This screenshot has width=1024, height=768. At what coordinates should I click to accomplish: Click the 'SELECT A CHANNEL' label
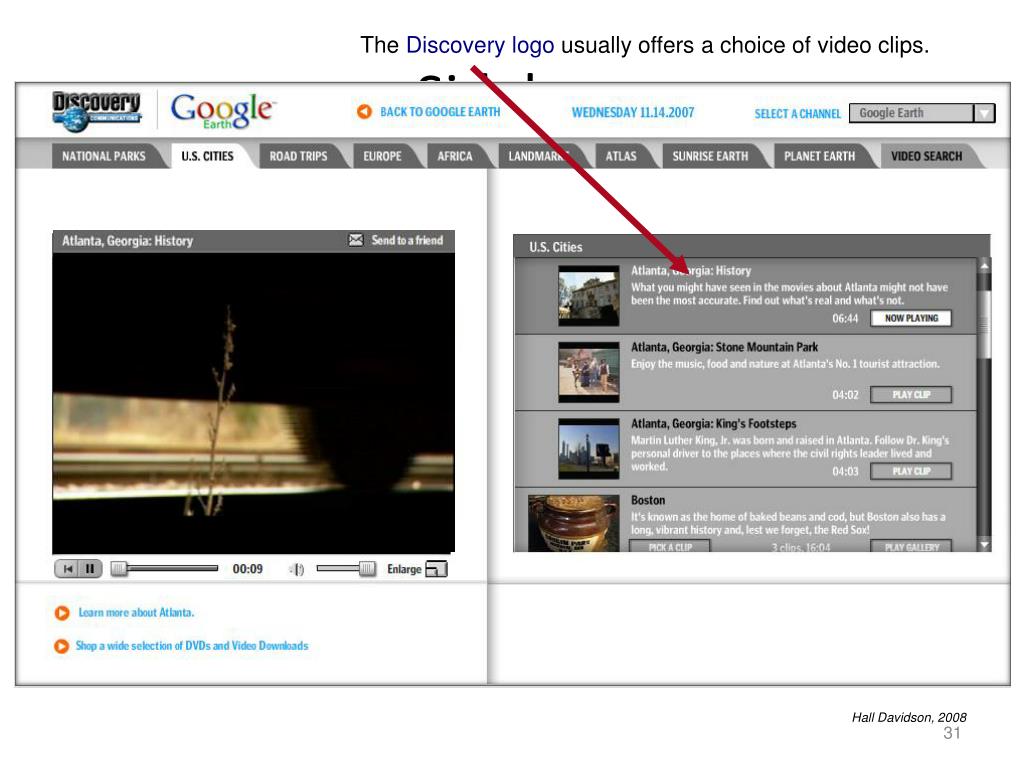coord(797,114)
